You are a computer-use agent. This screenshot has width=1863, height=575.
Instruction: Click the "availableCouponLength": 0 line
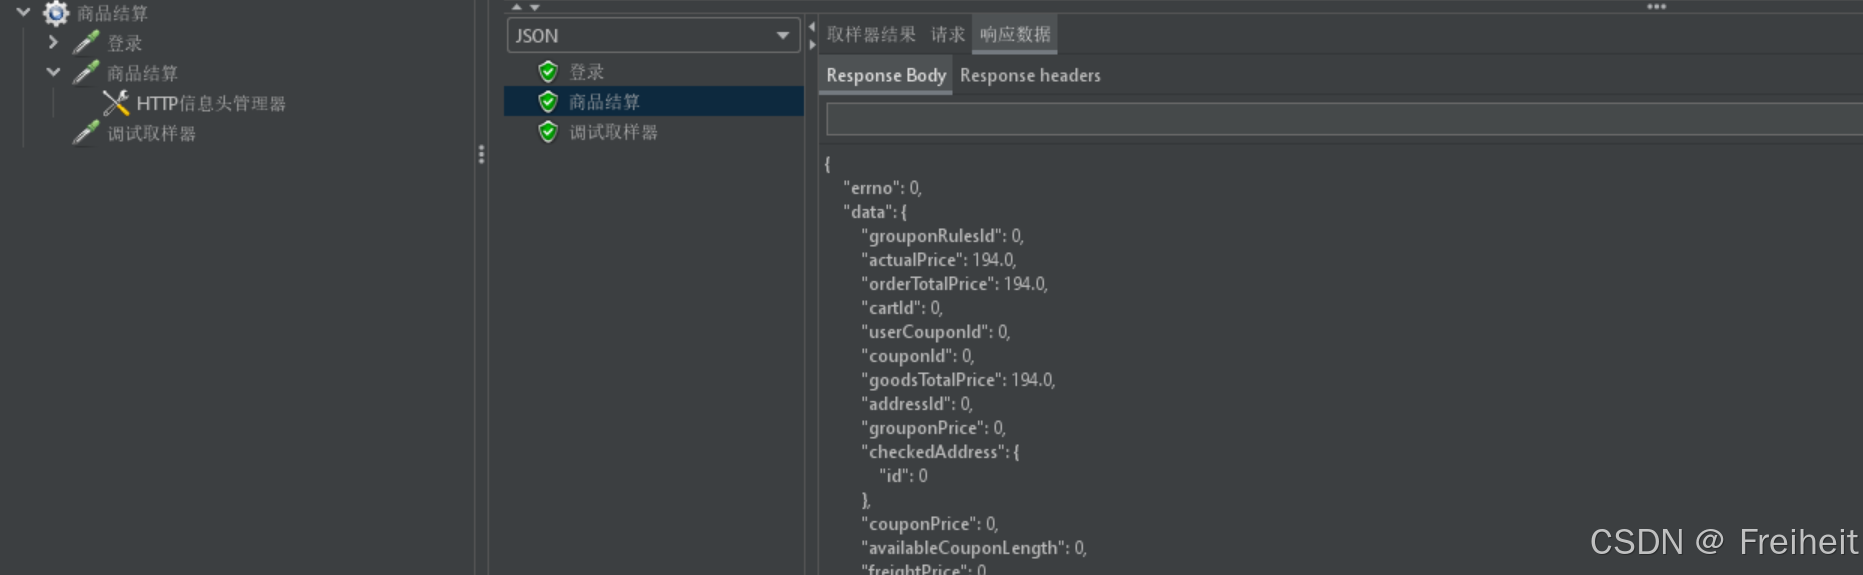[x=974, y=547]
